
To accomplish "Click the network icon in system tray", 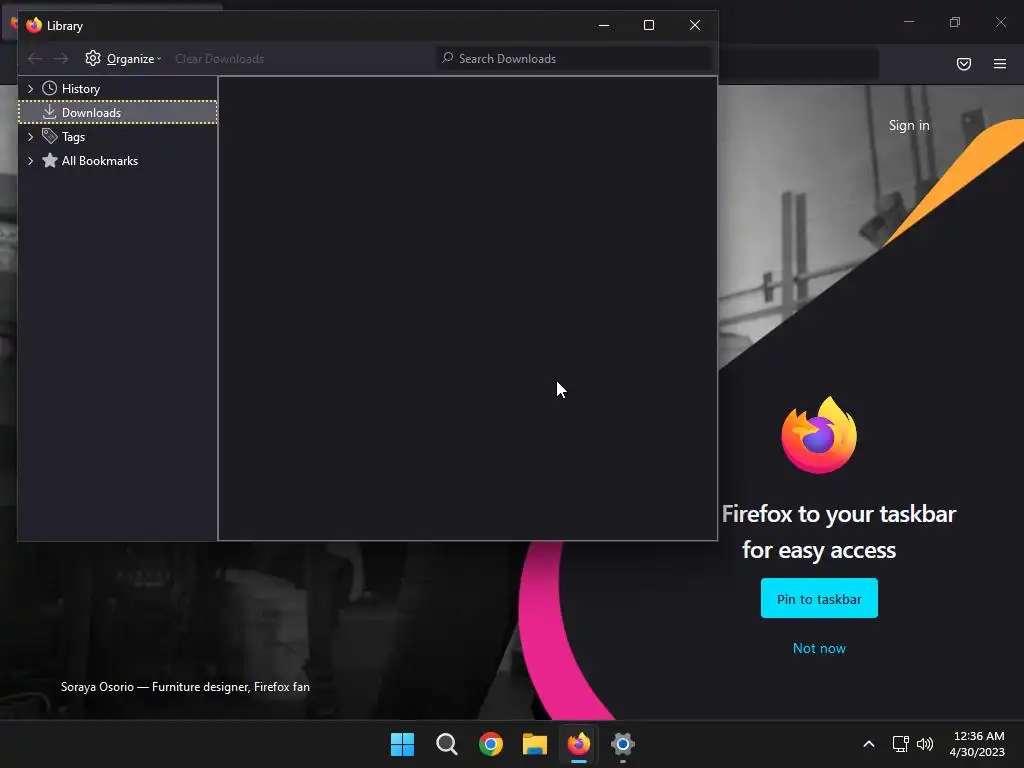I will point(901,744).
